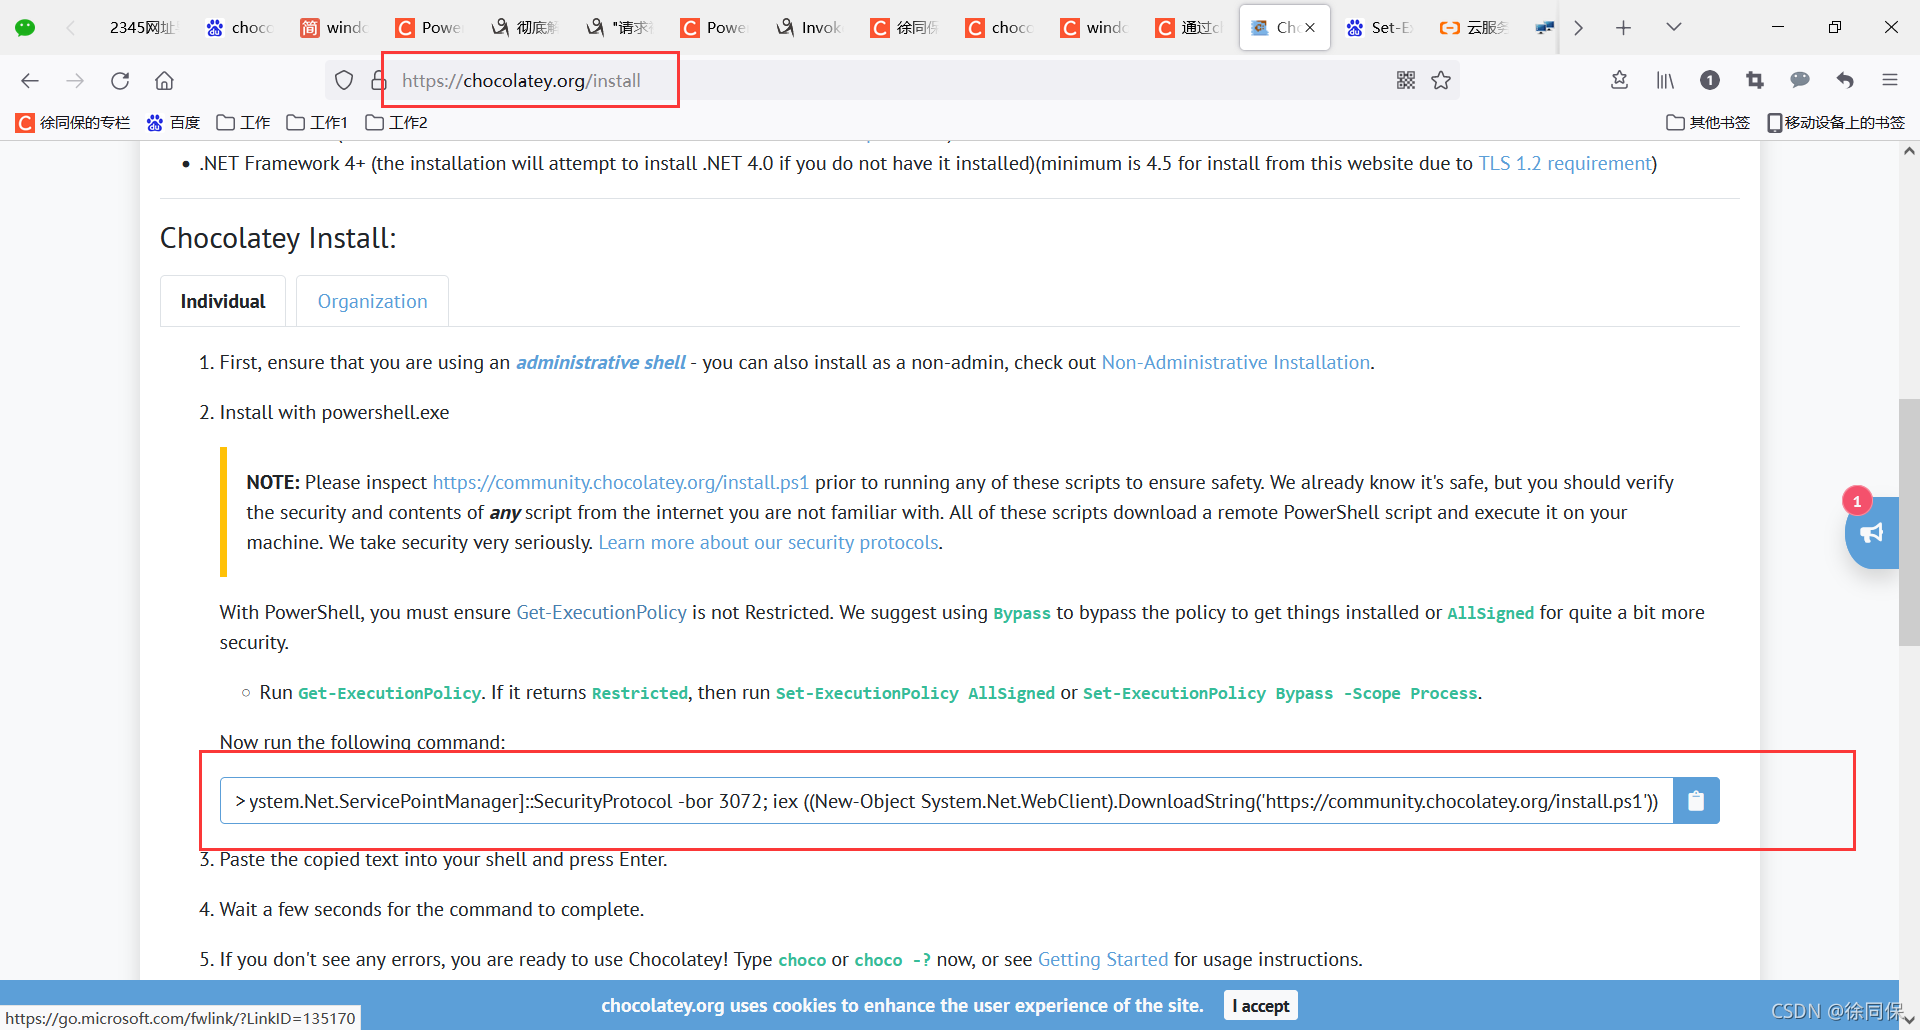
Task: Select the Individual install tab
Action: 223,301
